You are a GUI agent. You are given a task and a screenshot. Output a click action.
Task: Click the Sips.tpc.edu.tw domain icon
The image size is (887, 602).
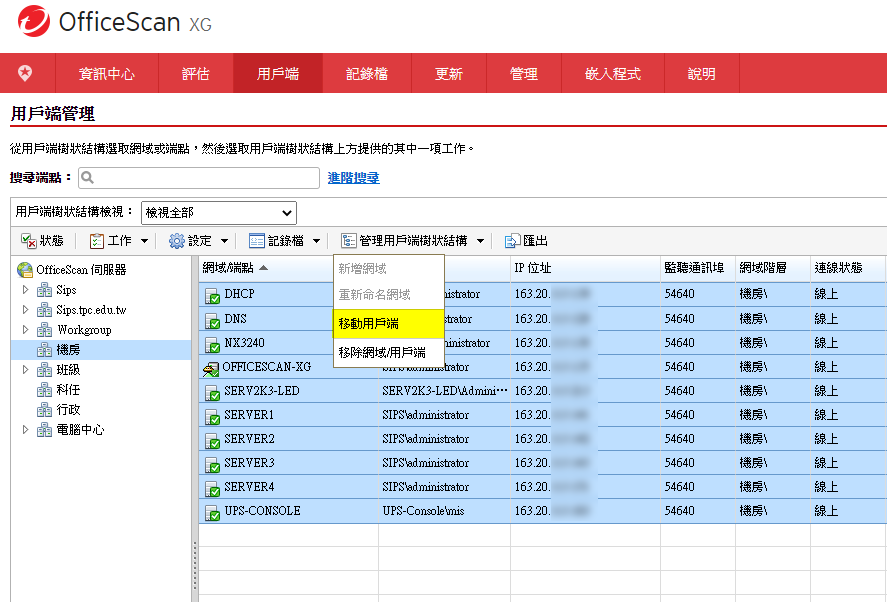pos(44,310)
